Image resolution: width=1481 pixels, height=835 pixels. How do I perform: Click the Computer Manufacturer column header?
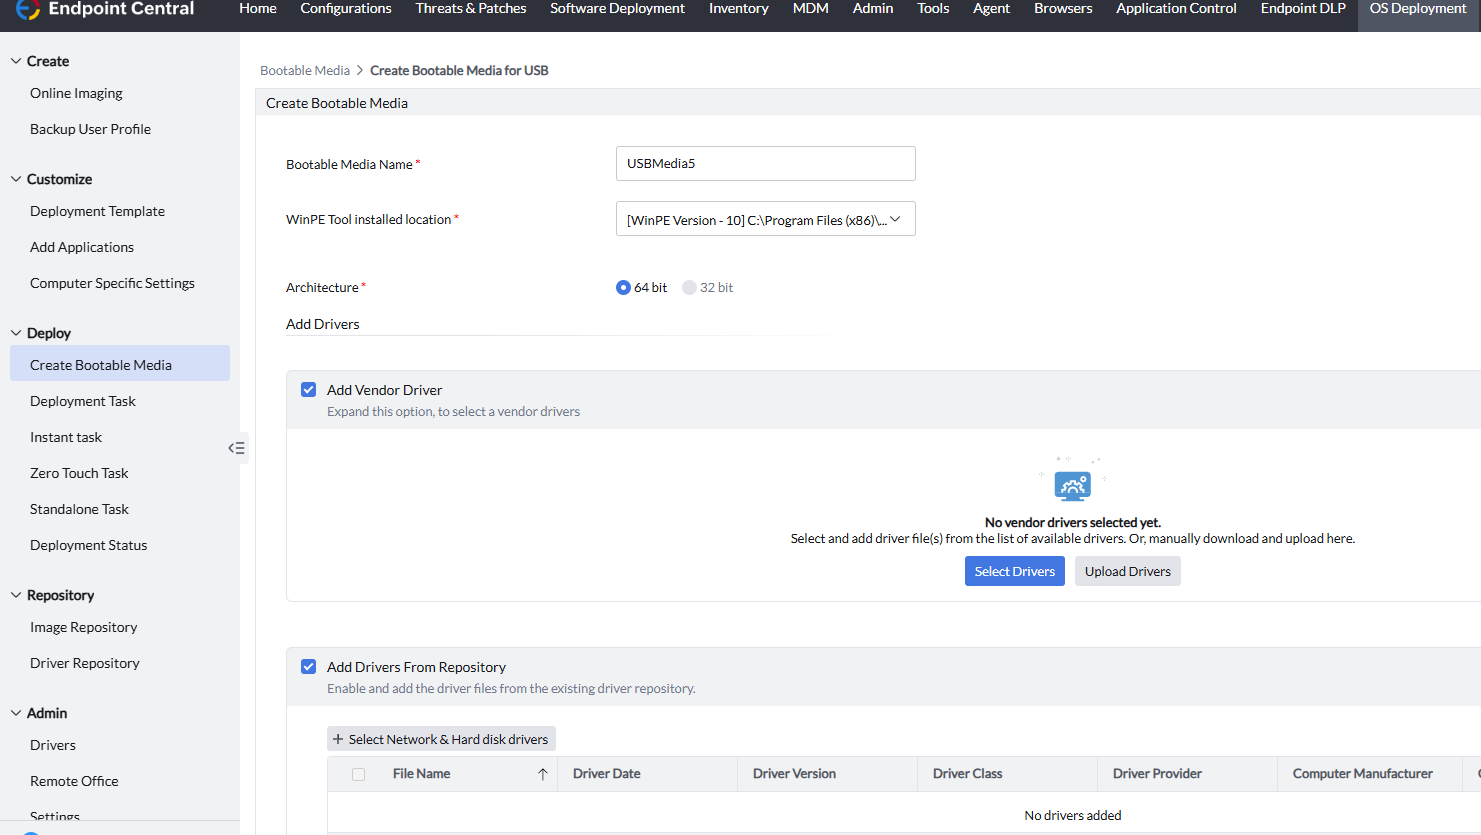point(1362,774)
